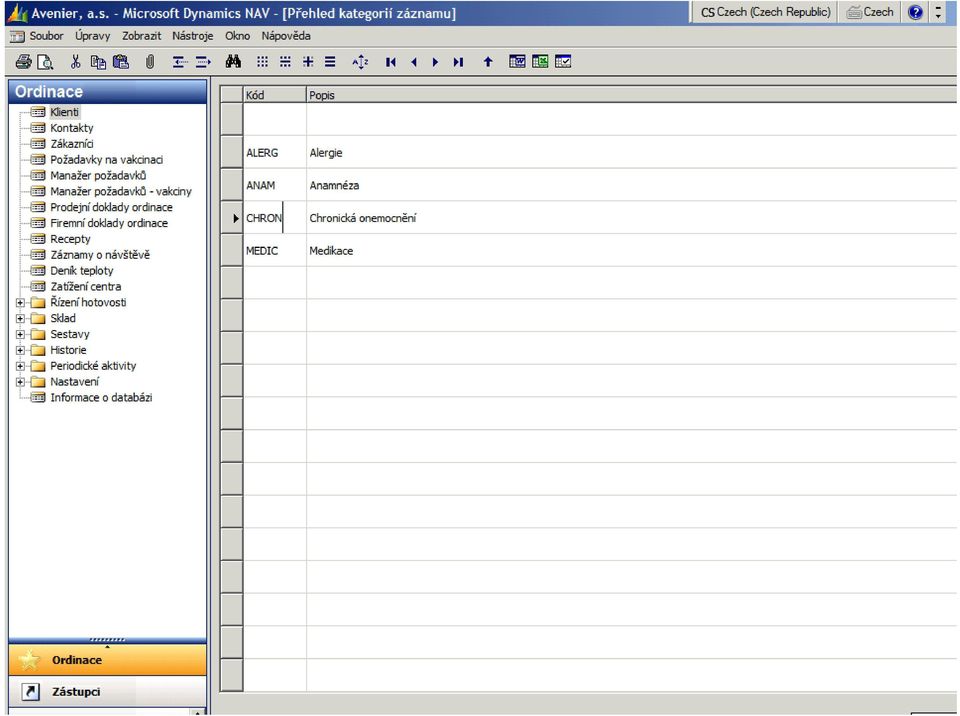The height and width of the screenshot is (716, 960).
Task: Open the language bar options dropdown
Action: click(x=938, y=12)
